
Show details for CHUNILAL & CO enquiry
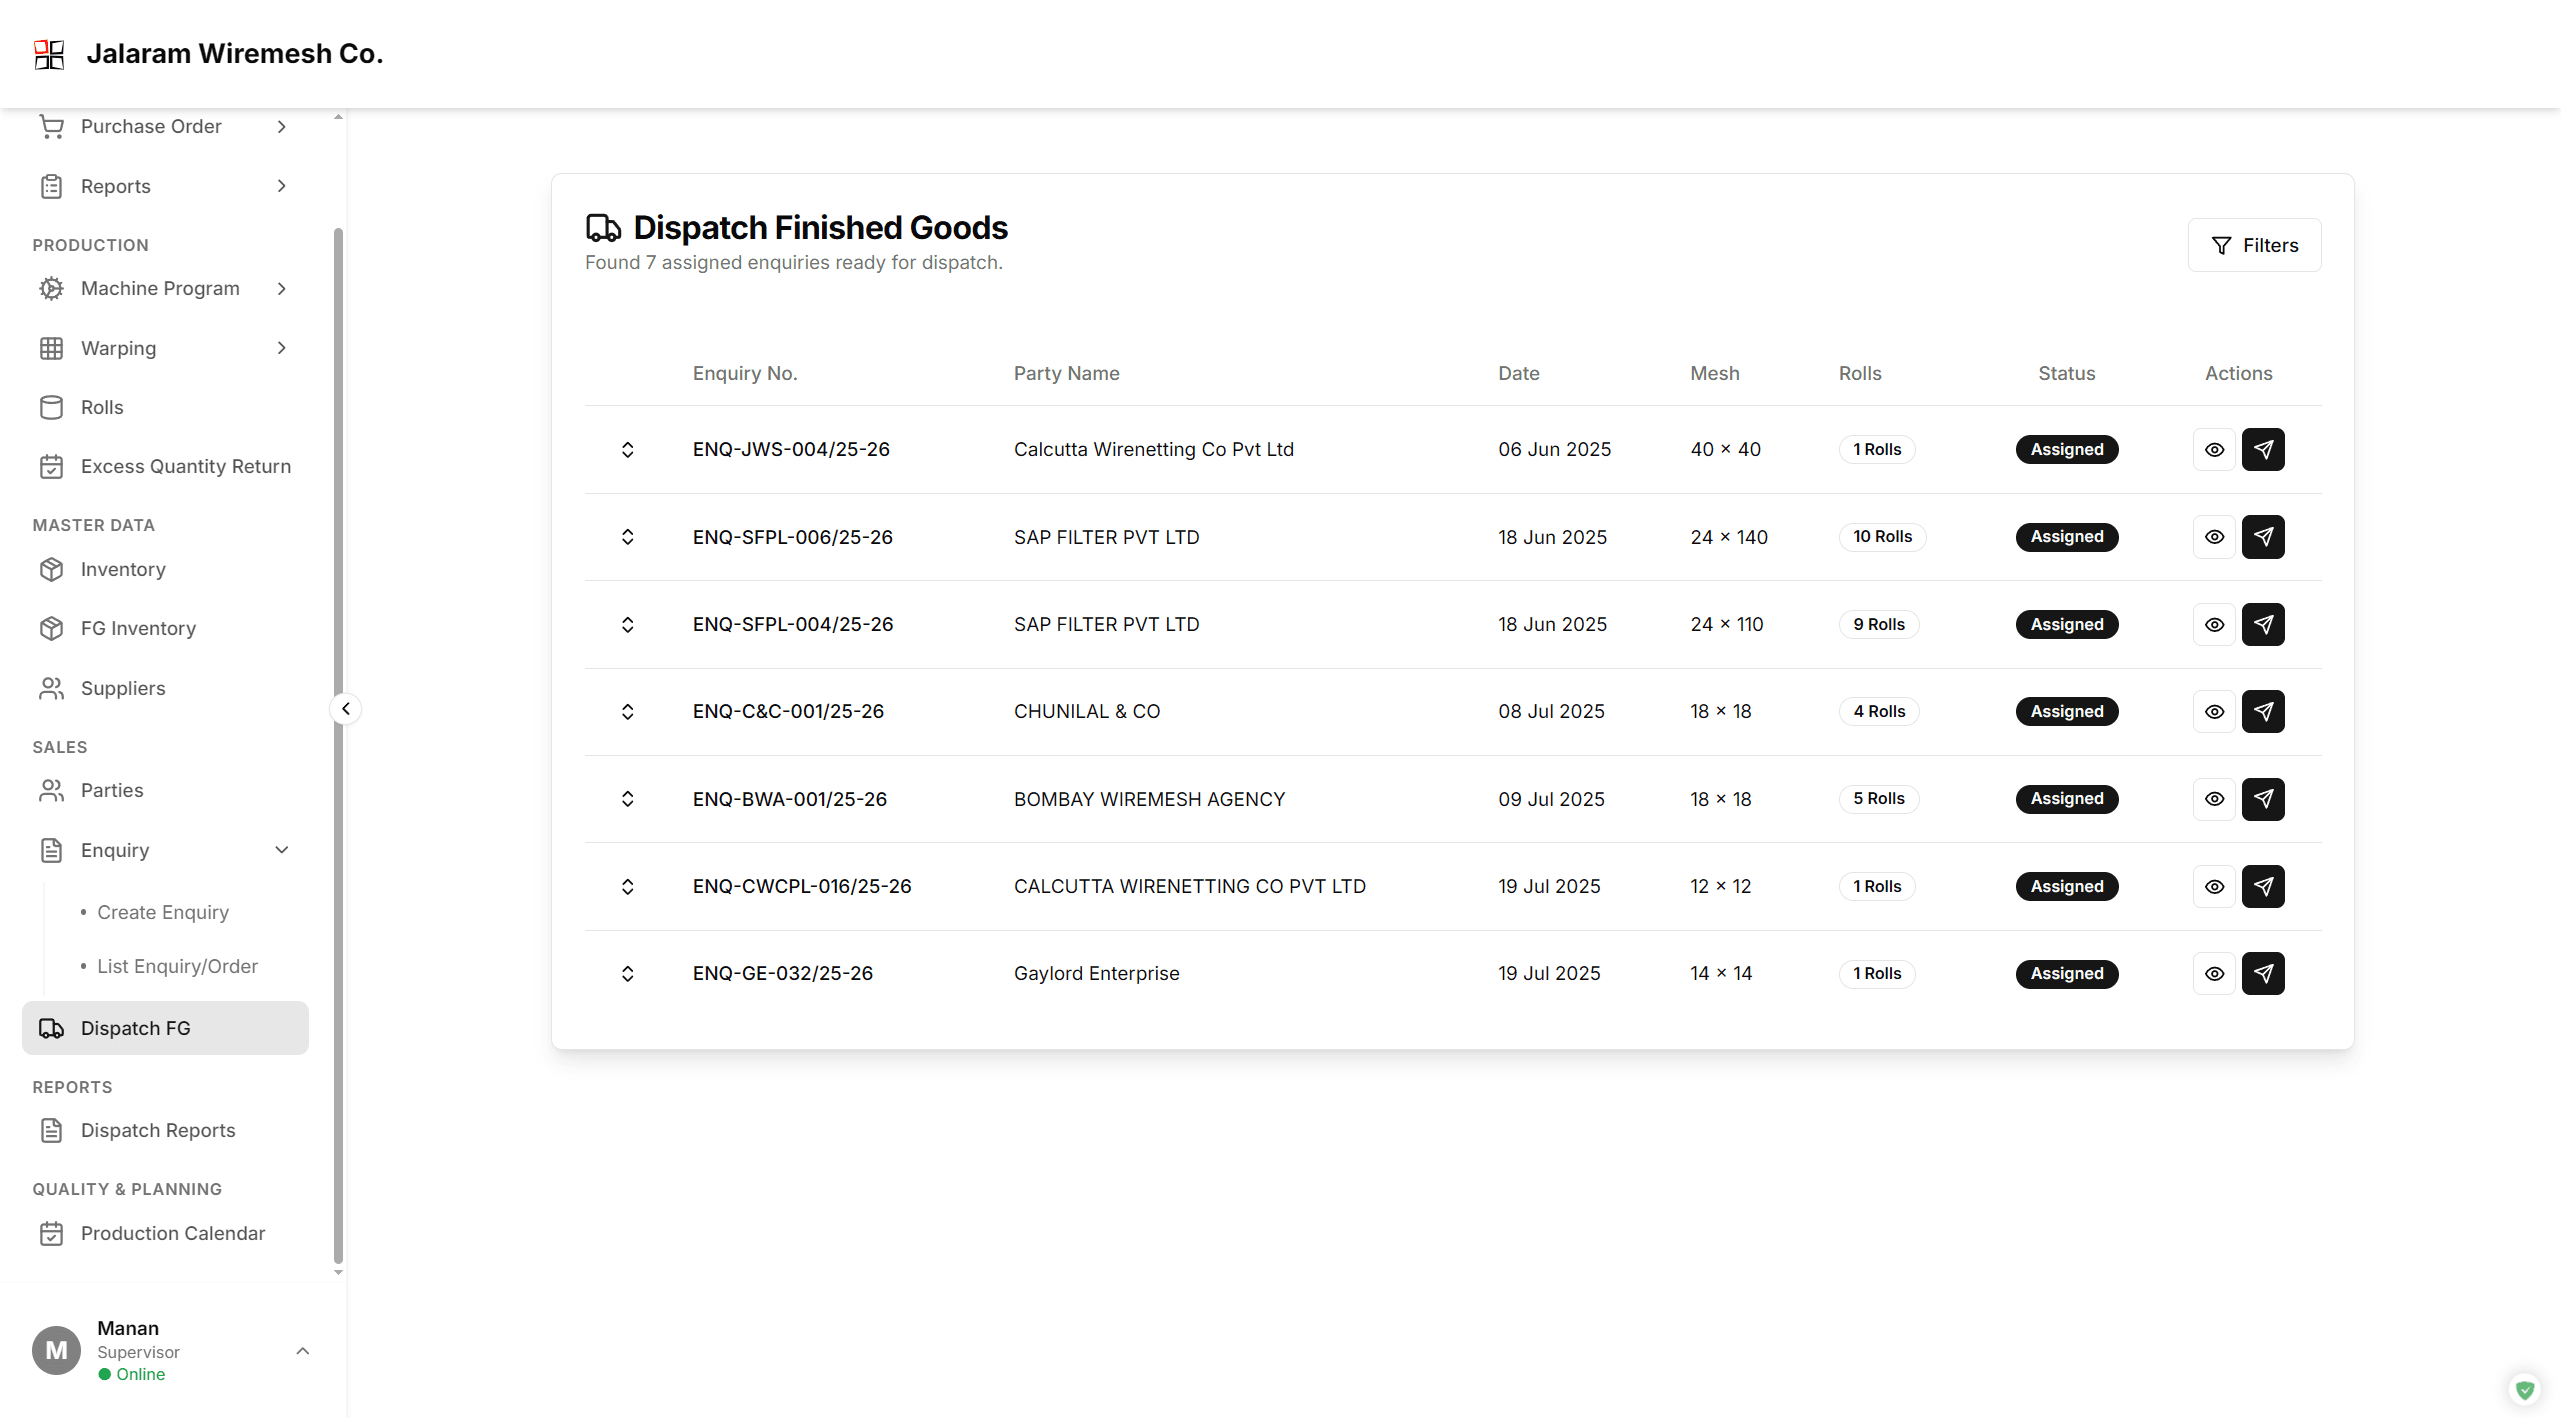click(2213, 711)
